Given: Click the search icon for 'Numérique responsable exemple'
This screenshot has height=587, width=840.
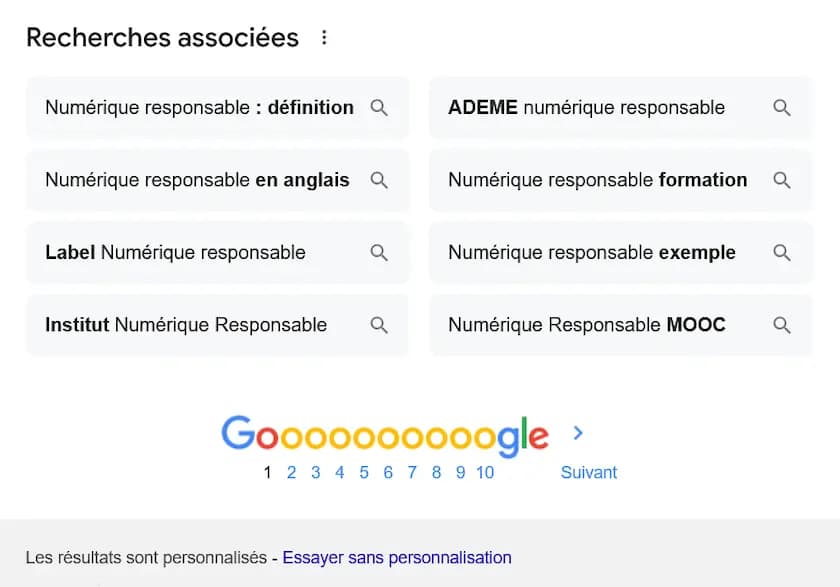Looking at the screenshot, I should coord(782,252).
